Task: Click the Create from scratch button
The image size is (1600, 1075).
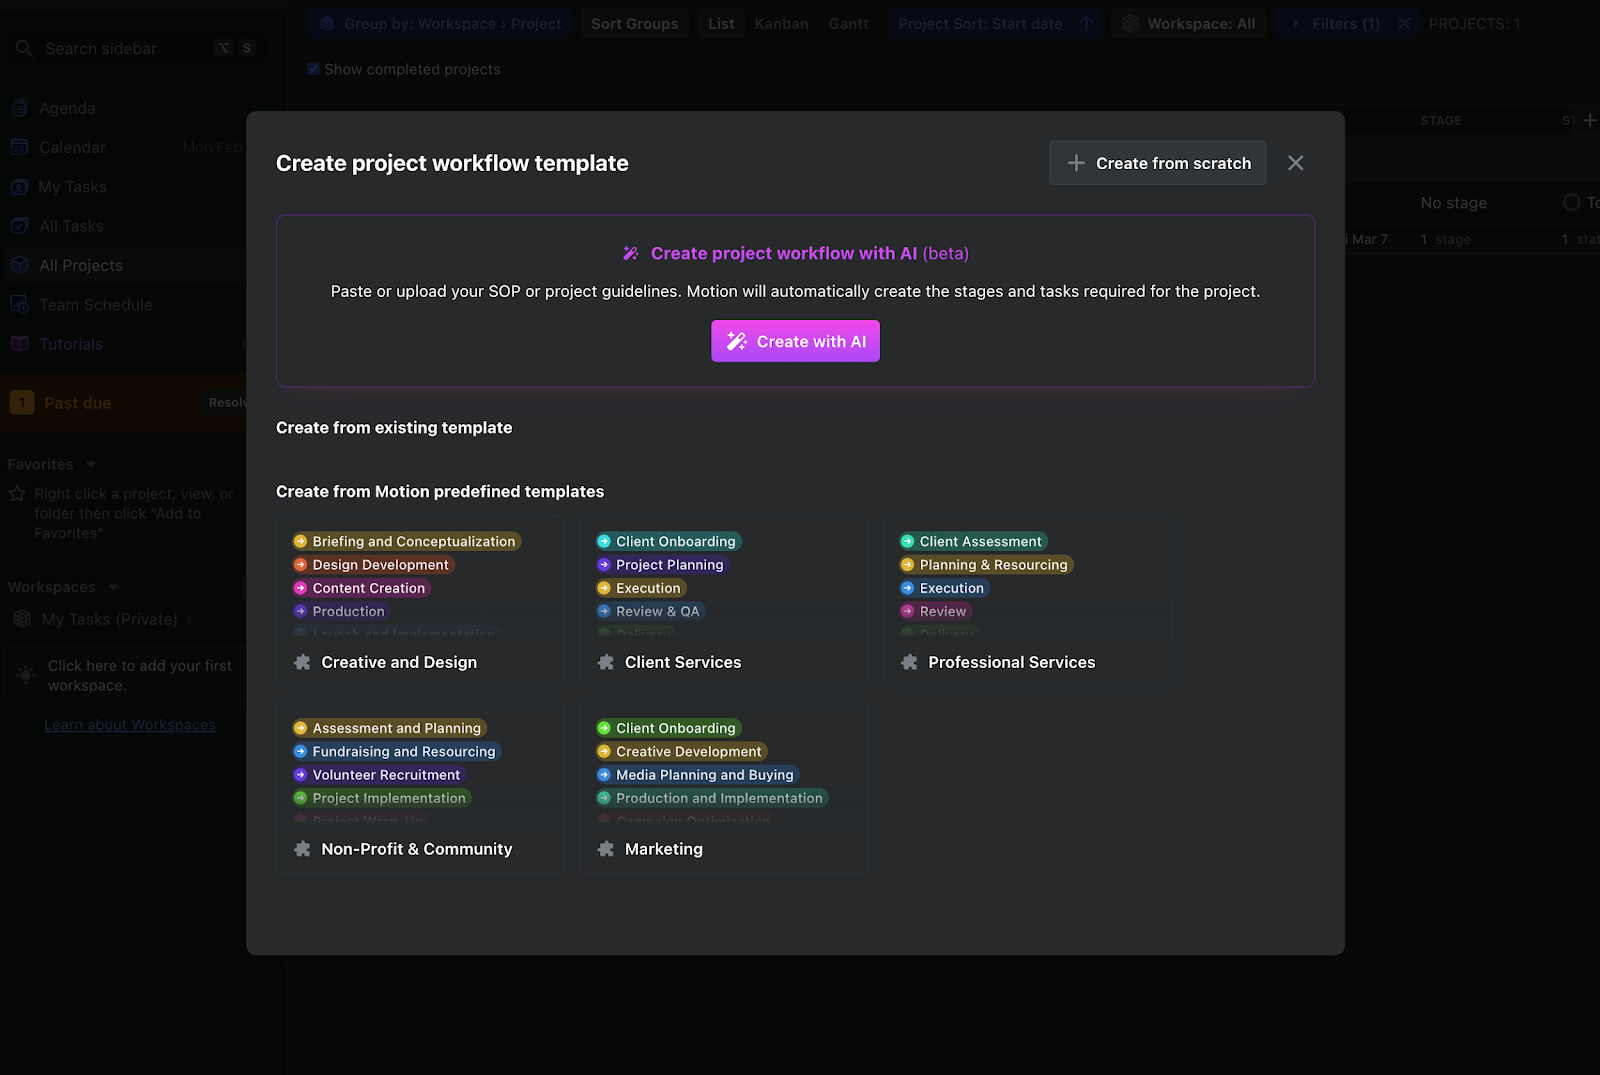Action: click(x=1158, y=163)
